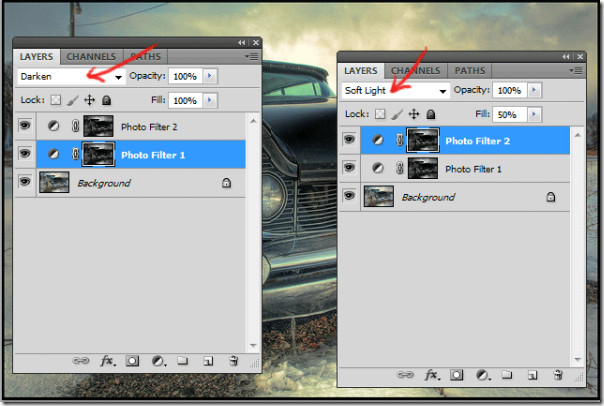Select Layers tab in right panel
This screenshot has height=406, width=604.
pos(361,71)
